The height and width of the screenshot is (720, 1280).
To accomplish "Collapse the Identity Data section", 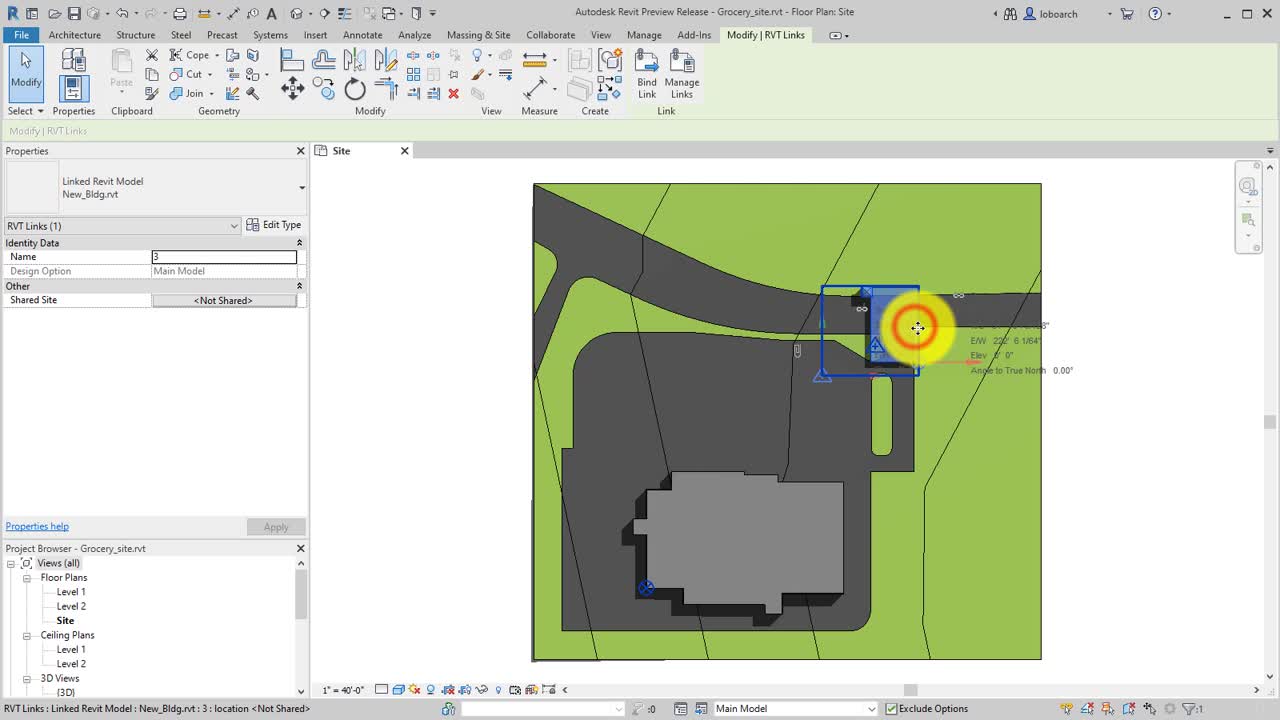I will pos(299,243).
